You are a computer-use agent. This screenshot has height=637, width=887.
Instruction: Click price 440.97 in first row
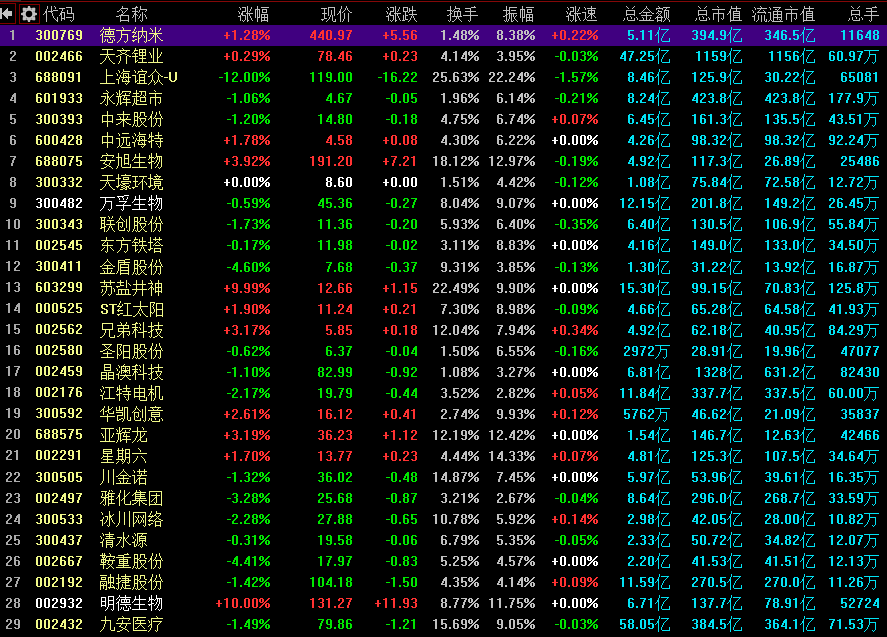331,35
